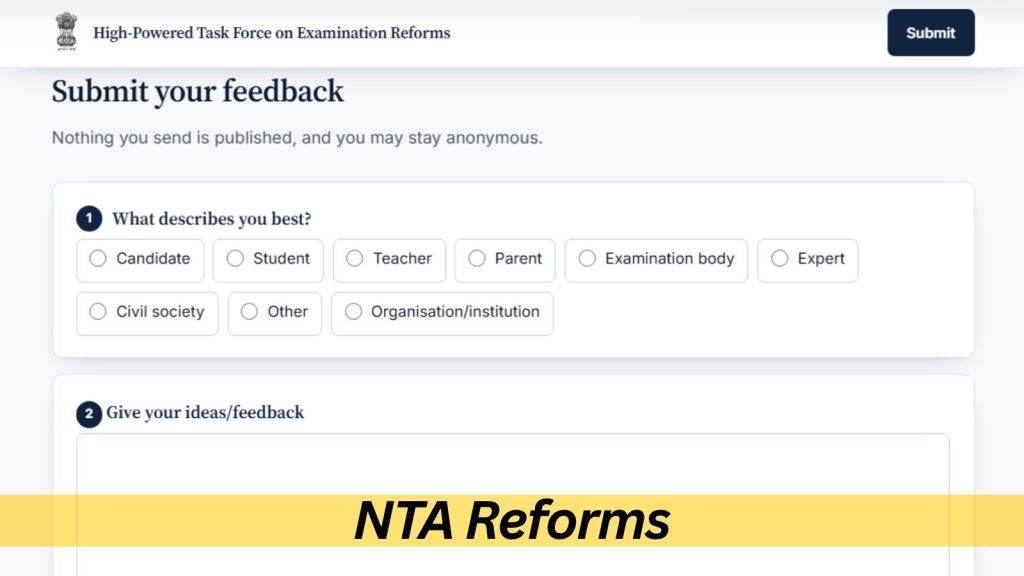Click the number 2 question badge
Viewport: 1024px width, 576px height.
pyautogui.click(x=89, y=414)
